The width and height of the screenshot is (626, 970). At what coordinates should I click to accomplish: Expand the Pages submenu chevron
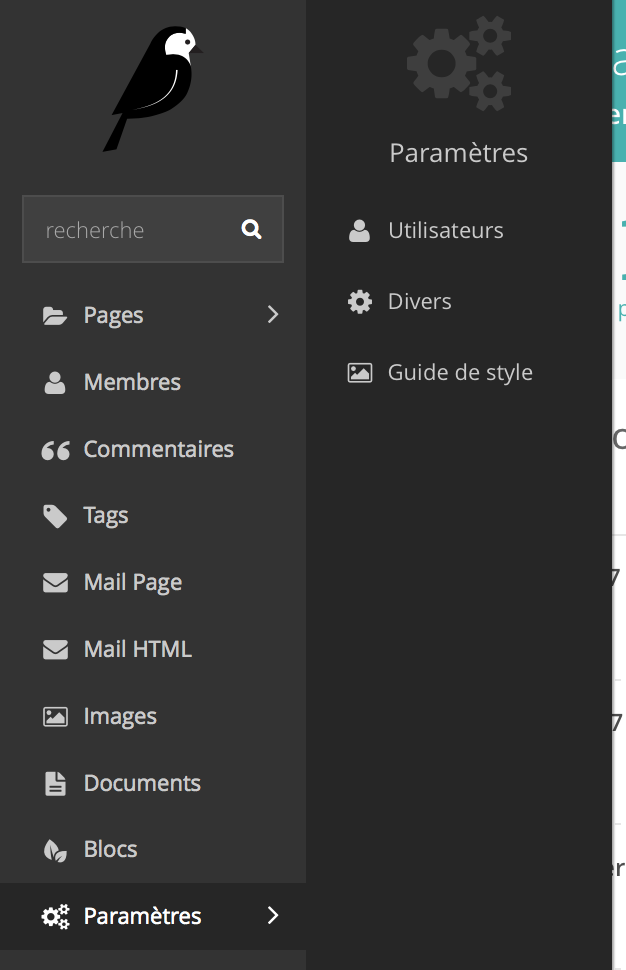[272, 314]
